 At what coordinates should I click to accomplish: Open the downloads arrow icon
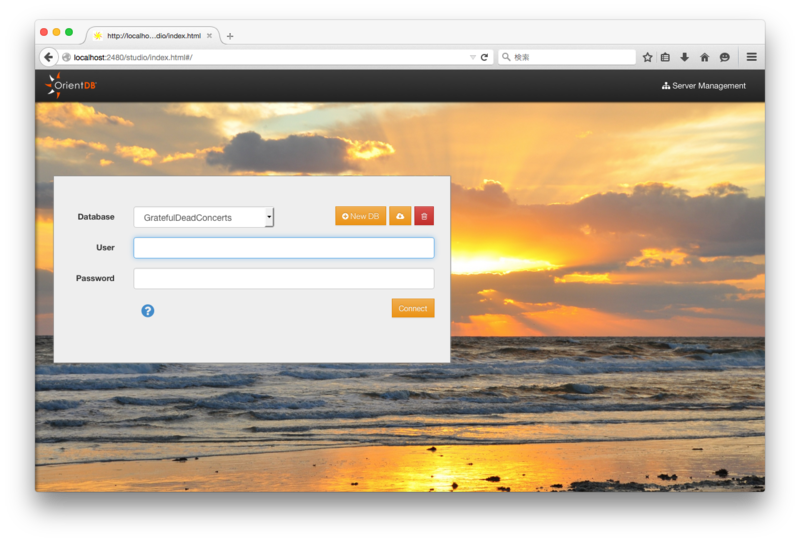click(x=685, y=57)
